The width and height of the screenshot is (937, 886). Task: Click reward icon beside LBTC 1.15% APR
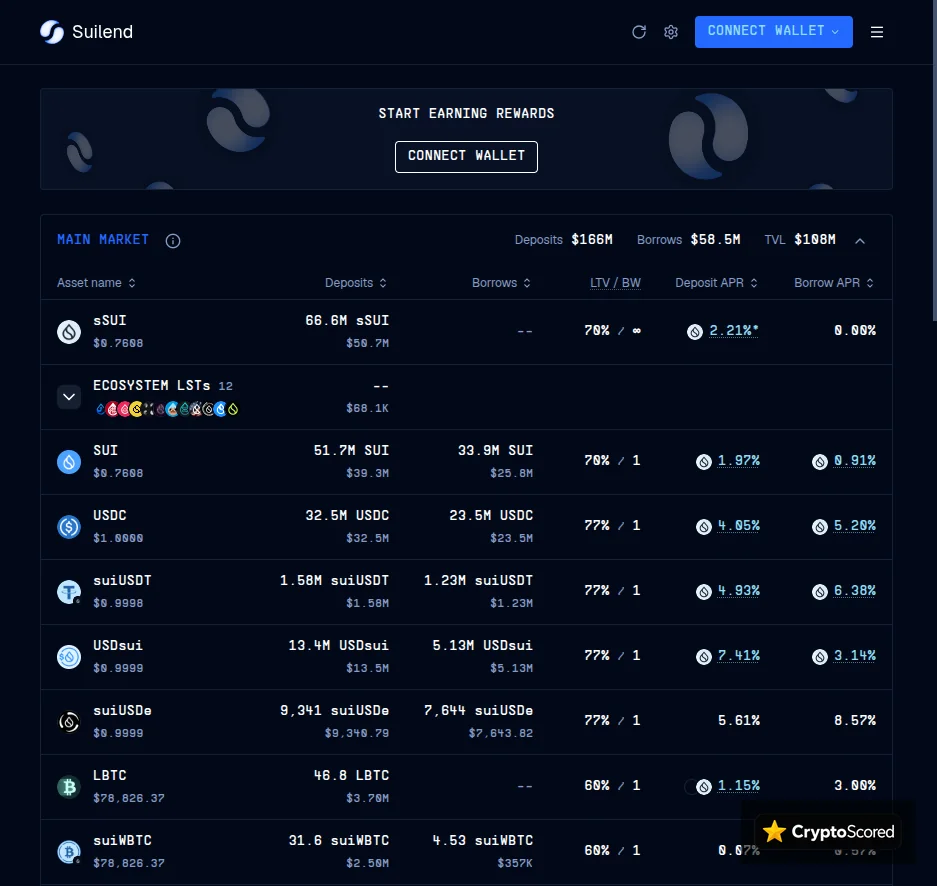pyautogui.click(x=704, y=787)
